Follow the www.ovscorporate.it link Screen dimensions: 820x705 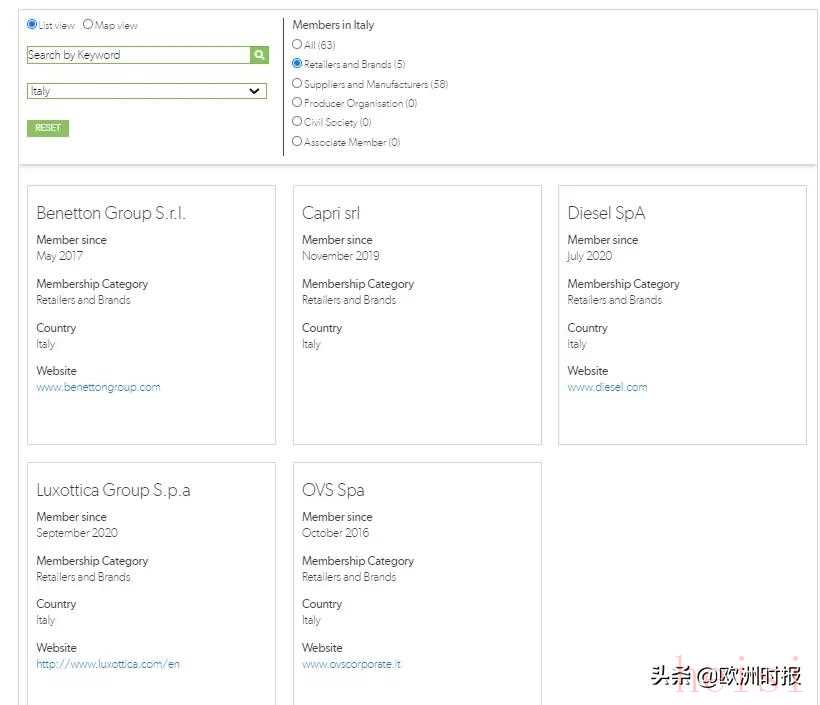(x=351, y=664)
